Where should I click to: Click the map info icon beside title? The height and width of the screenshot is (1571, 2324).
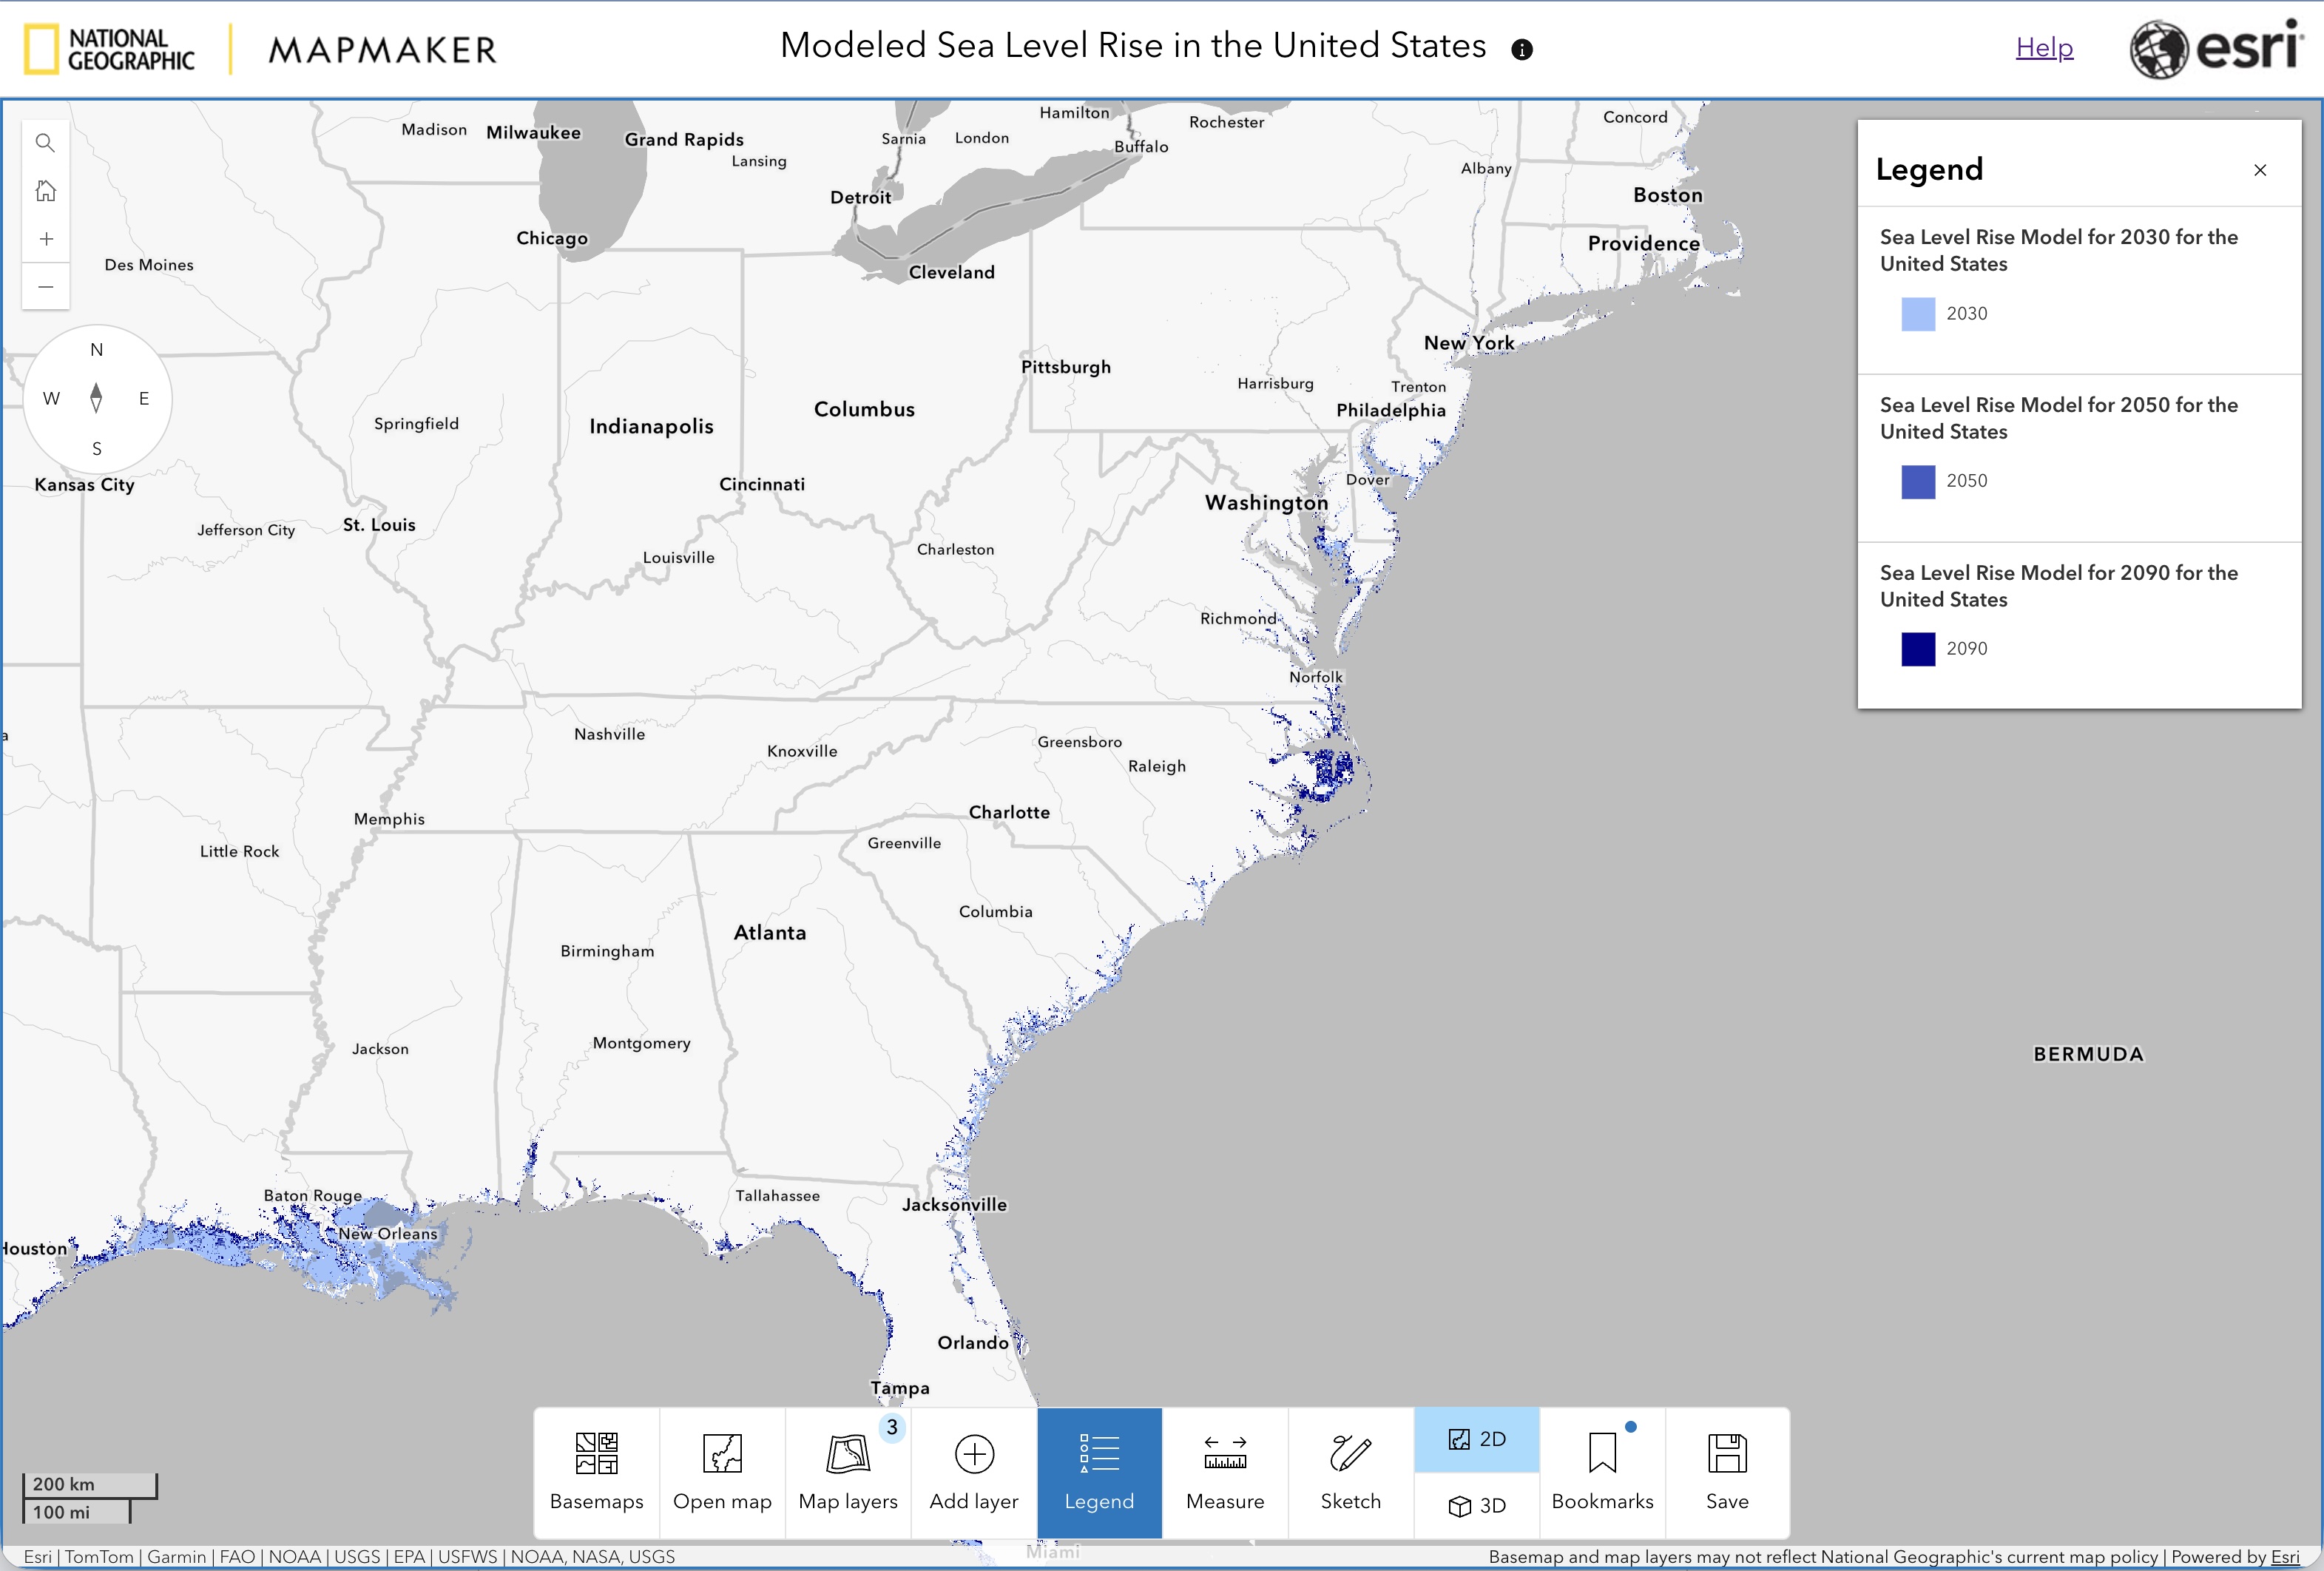point(1522,50)
